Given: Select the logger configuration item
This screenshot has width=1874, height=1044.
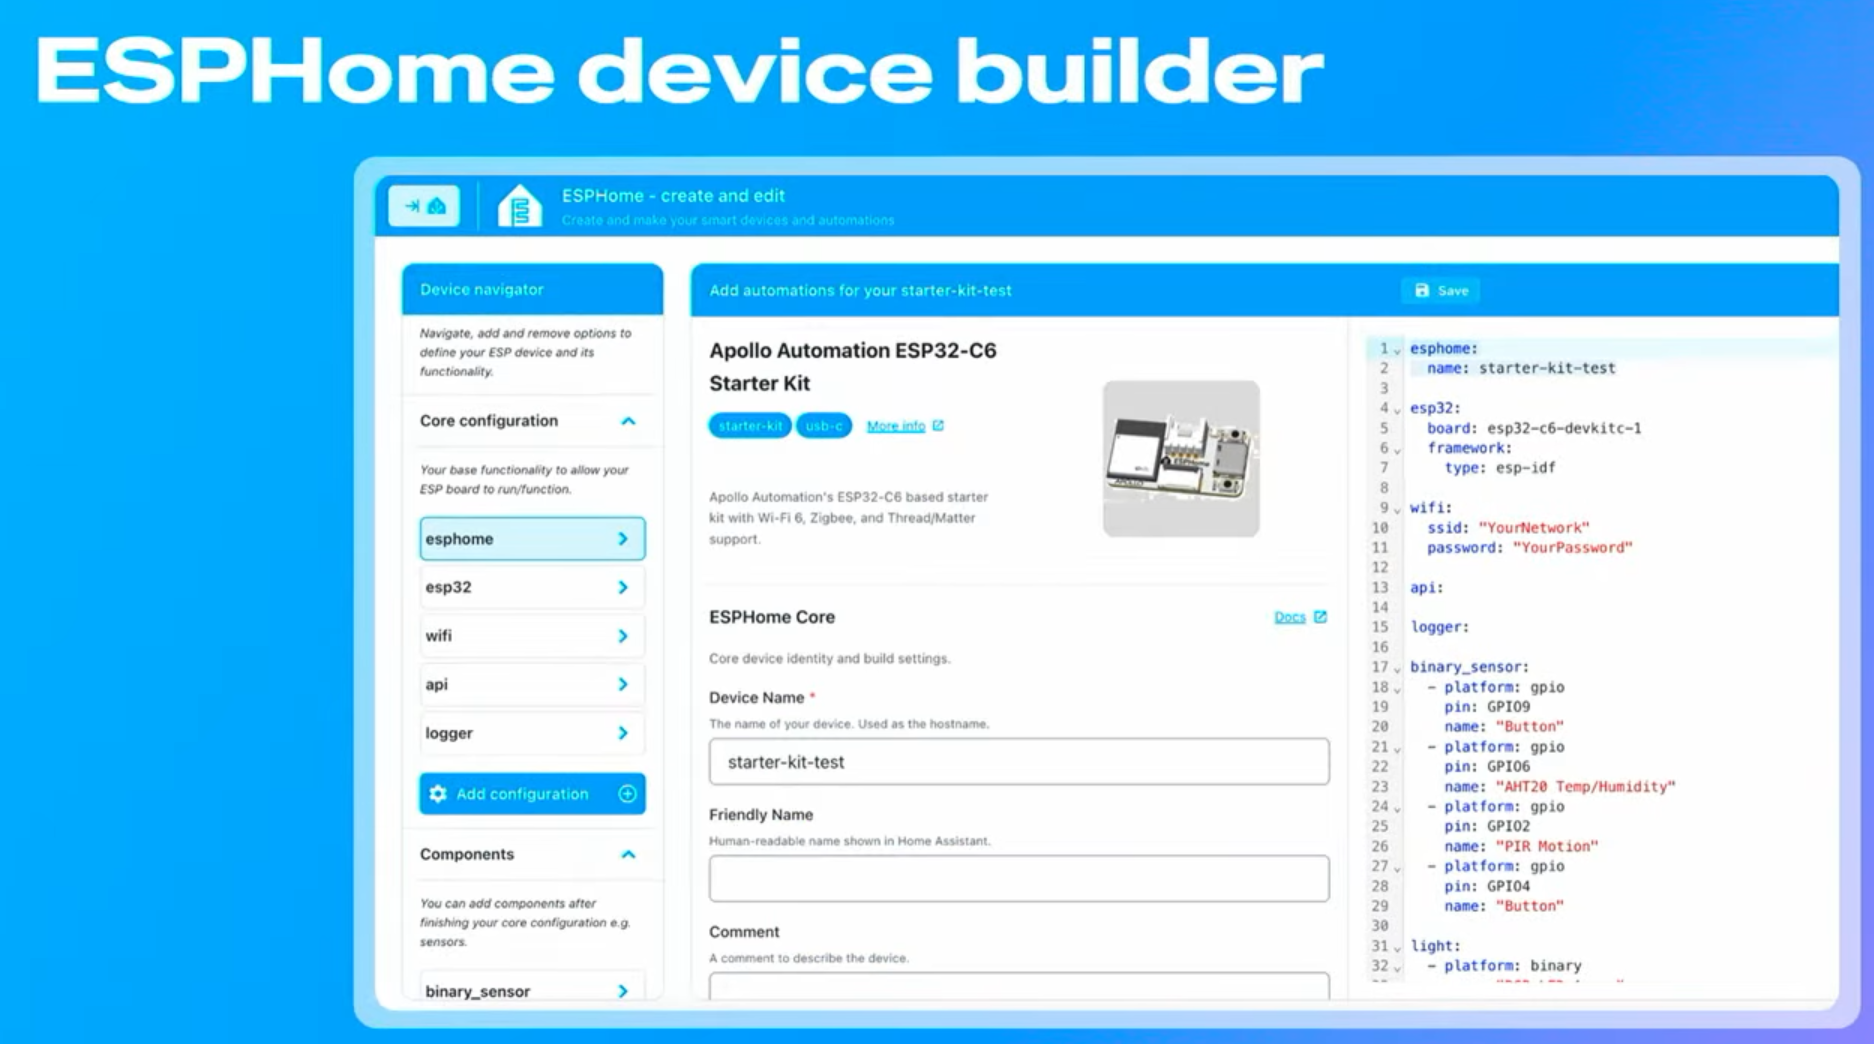Looking at the screenshot, I should pos(531,733).
